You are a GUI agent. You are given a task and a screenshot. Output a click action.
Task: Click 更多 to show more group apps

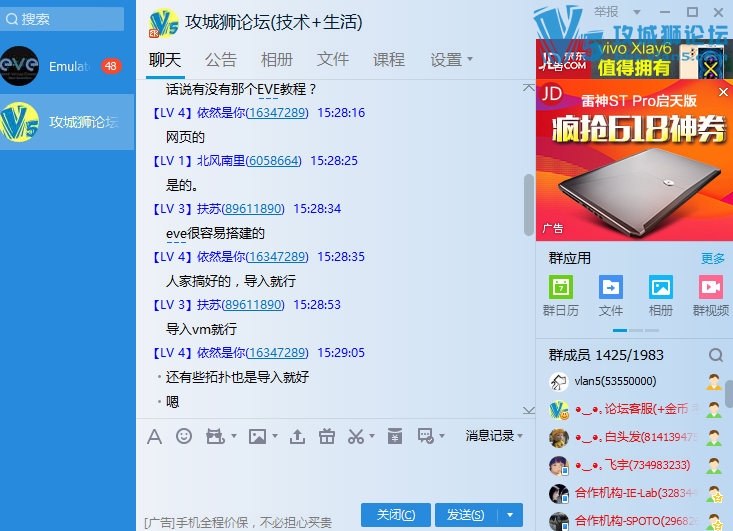pyautogui.click(x=713, y=258)
